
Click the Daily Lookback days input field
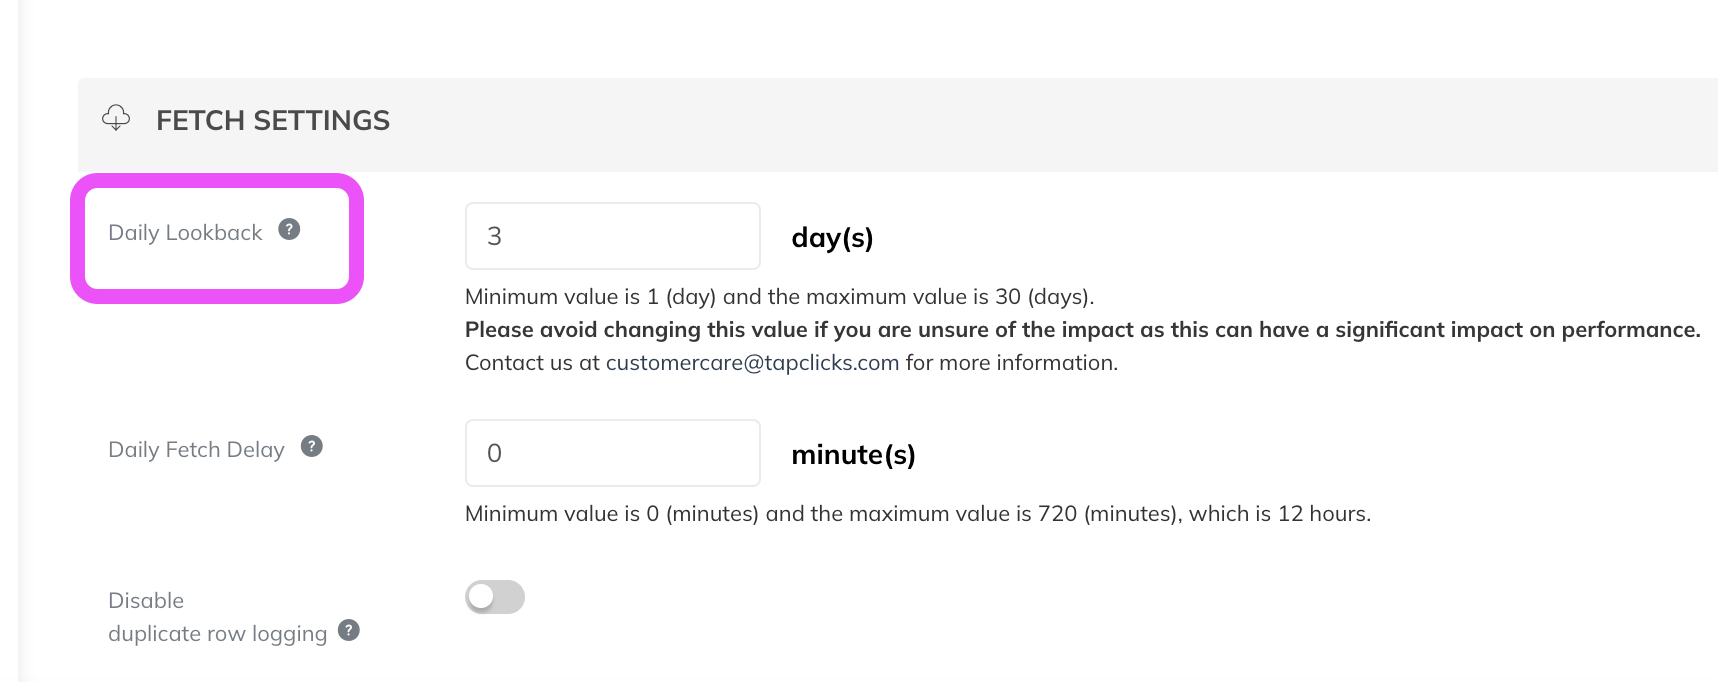point(613,236)
